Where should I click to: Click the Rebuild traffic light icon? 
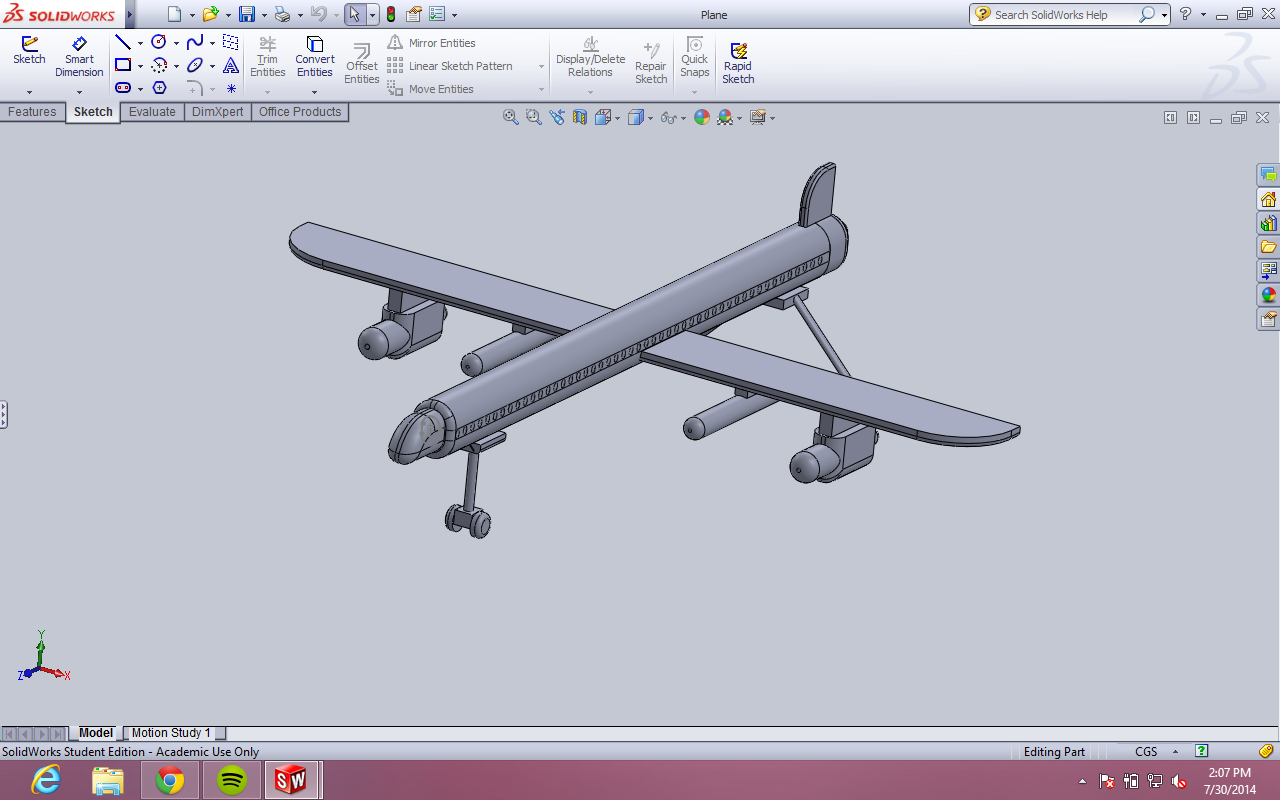(x=390, y=14)
